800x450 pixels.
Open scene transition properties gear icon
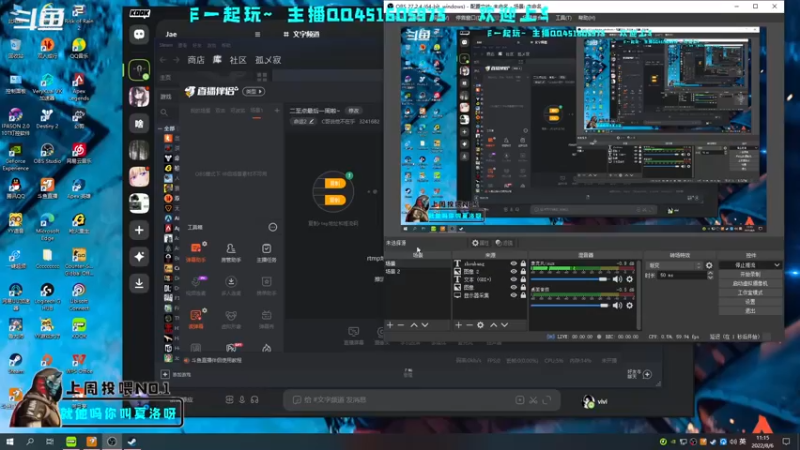709,265
